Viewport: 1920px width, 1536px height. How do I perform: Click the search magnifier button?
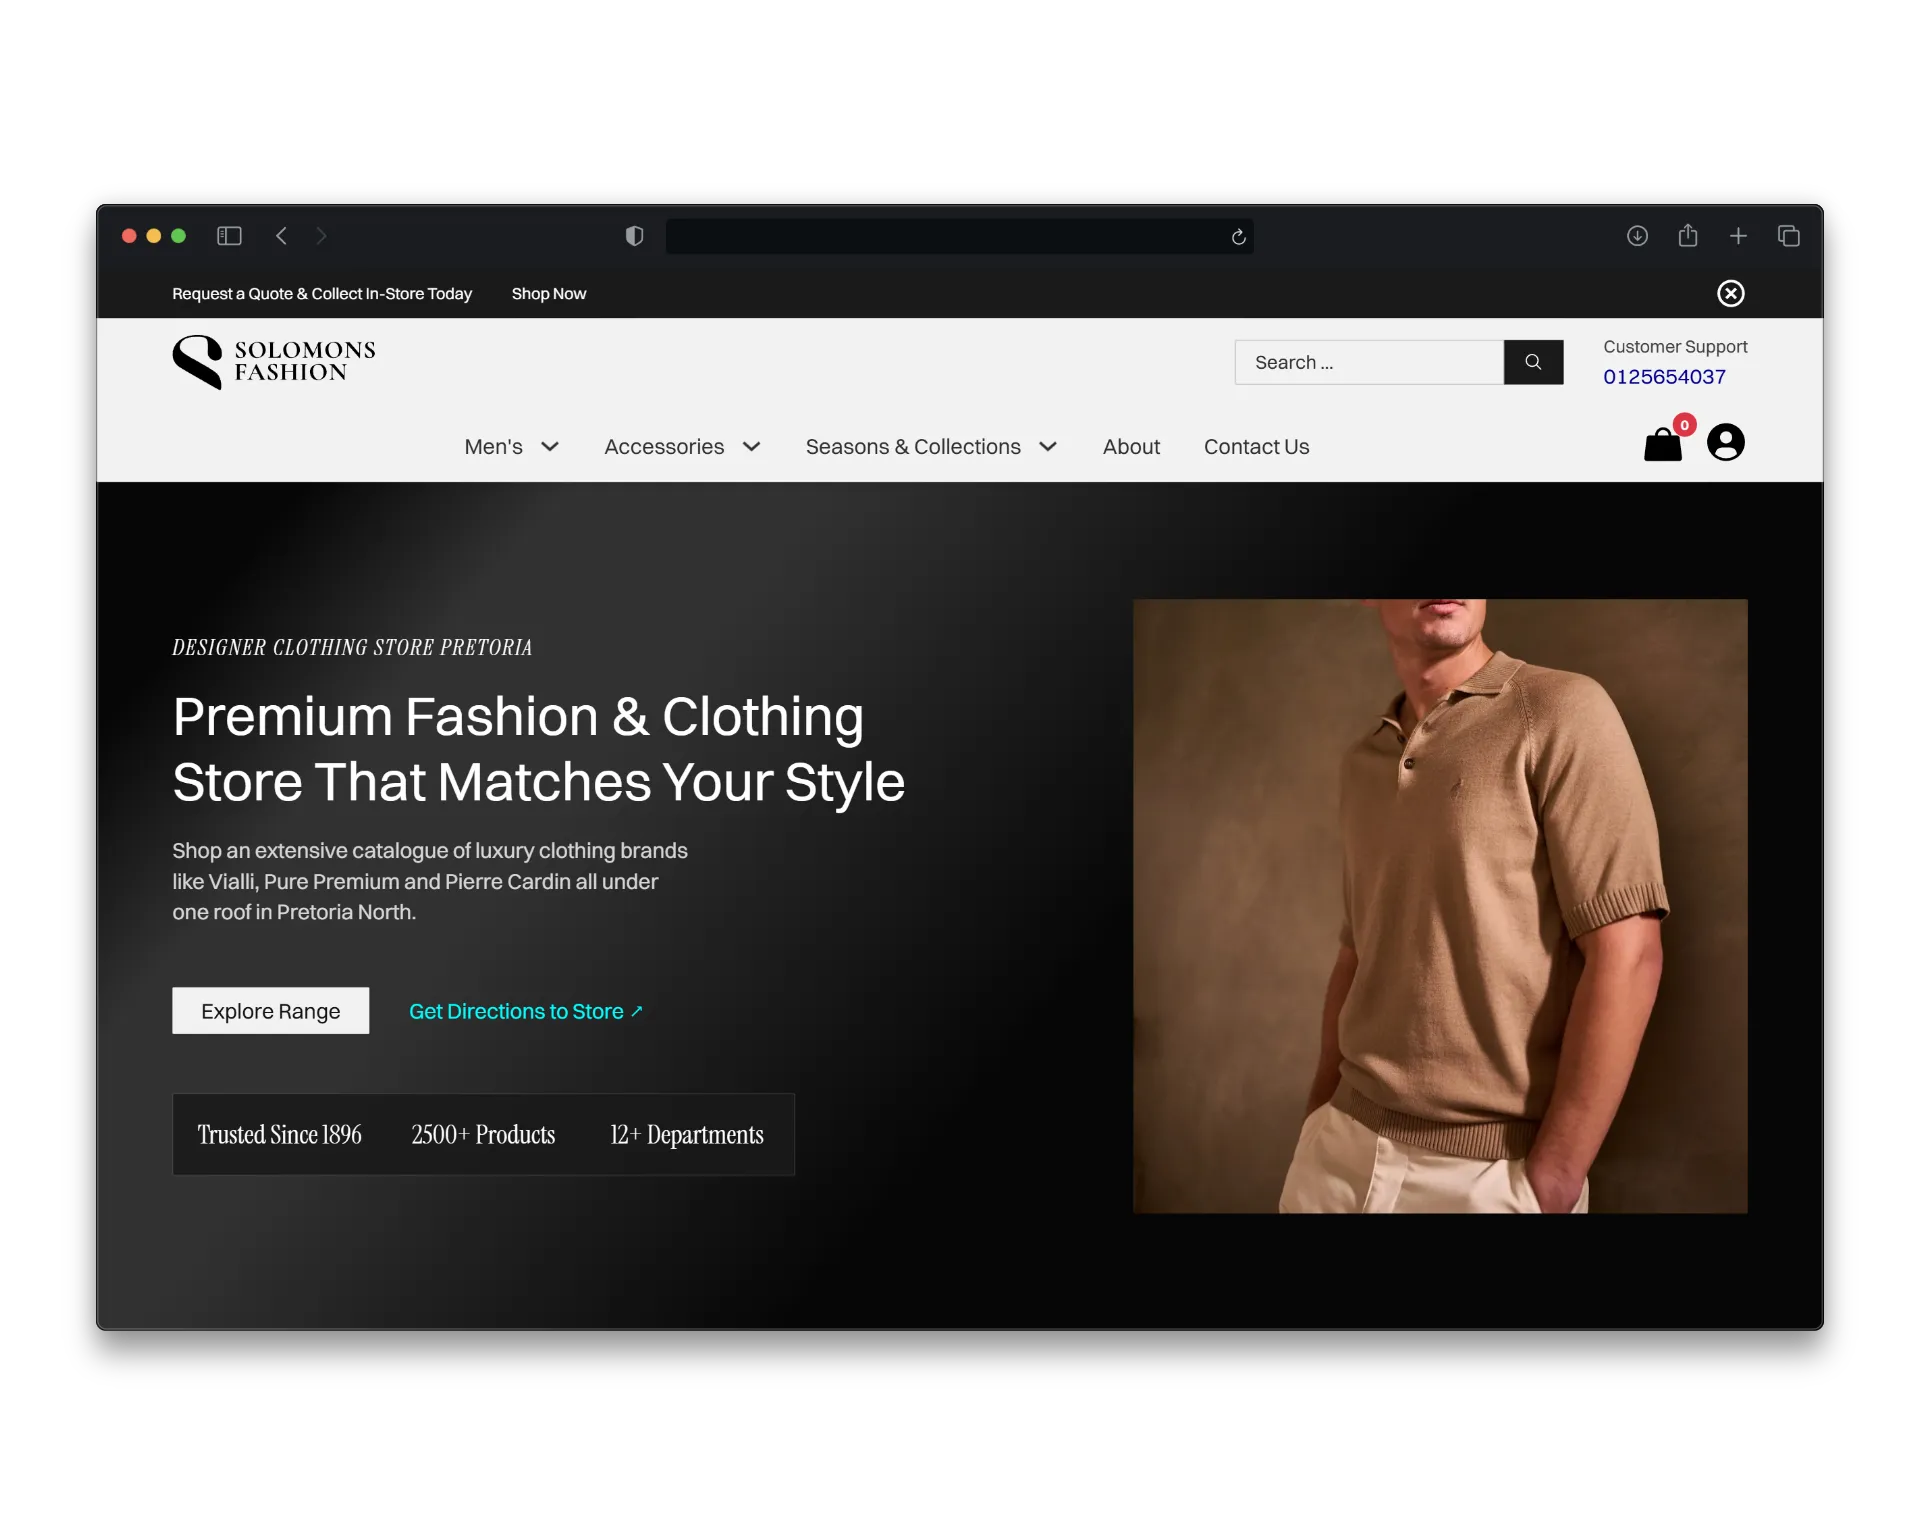pos(1533,362)
